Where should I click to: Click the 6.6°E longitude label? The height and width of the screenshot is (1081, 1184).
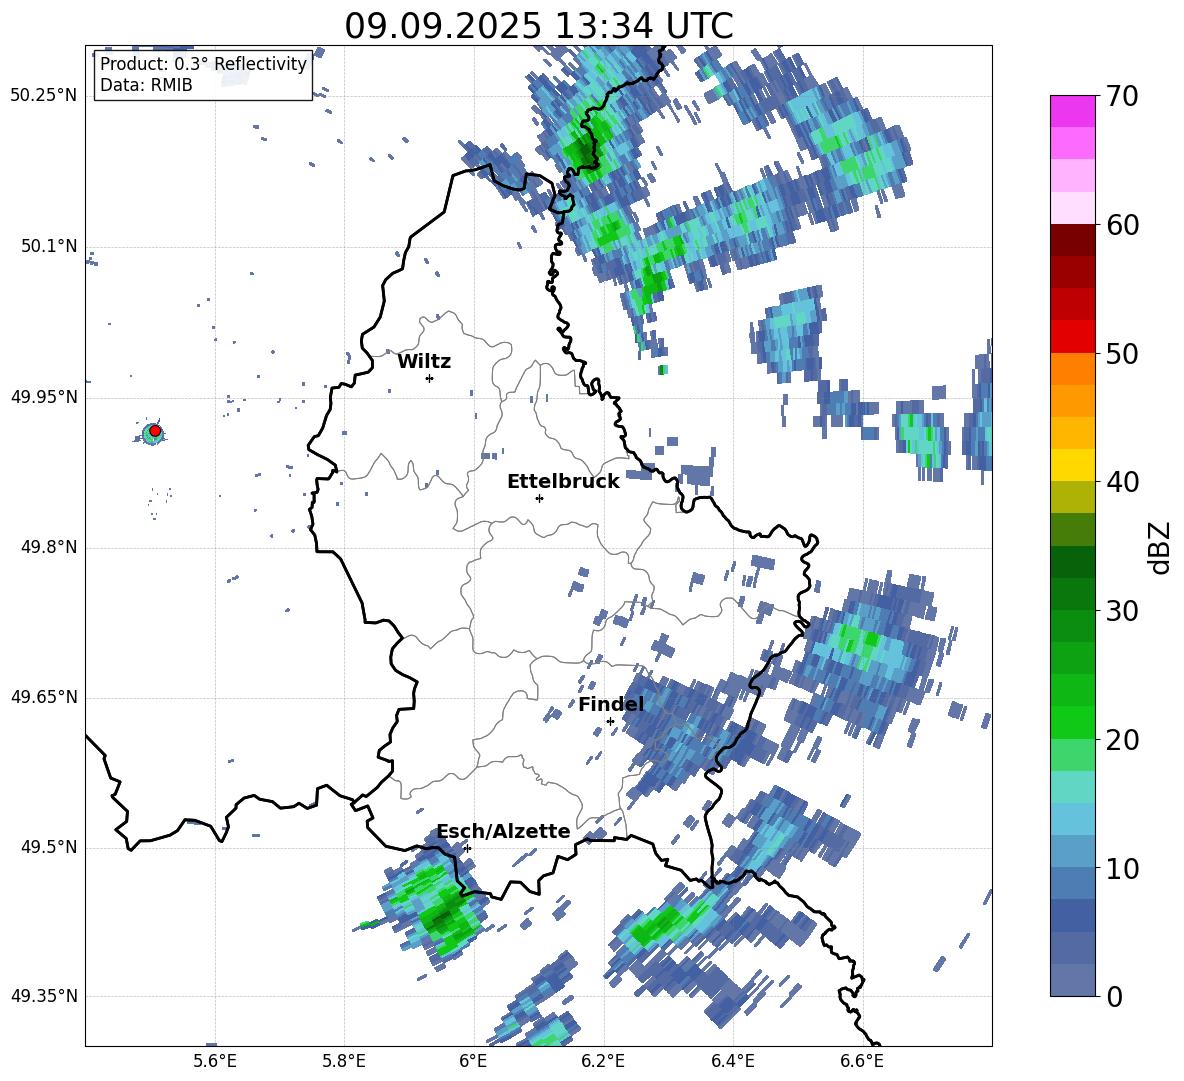click(x=862, y=1061)
